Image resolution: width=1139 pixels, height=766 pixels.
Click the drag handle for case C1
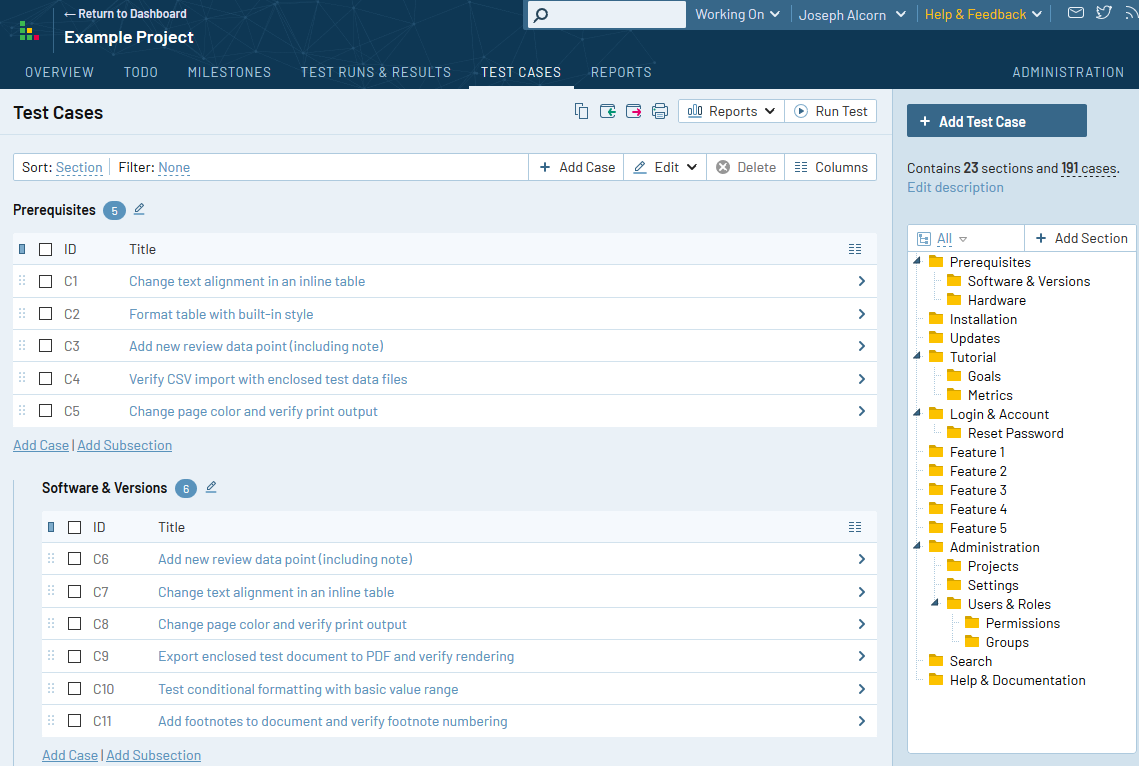tap(22, 280)
